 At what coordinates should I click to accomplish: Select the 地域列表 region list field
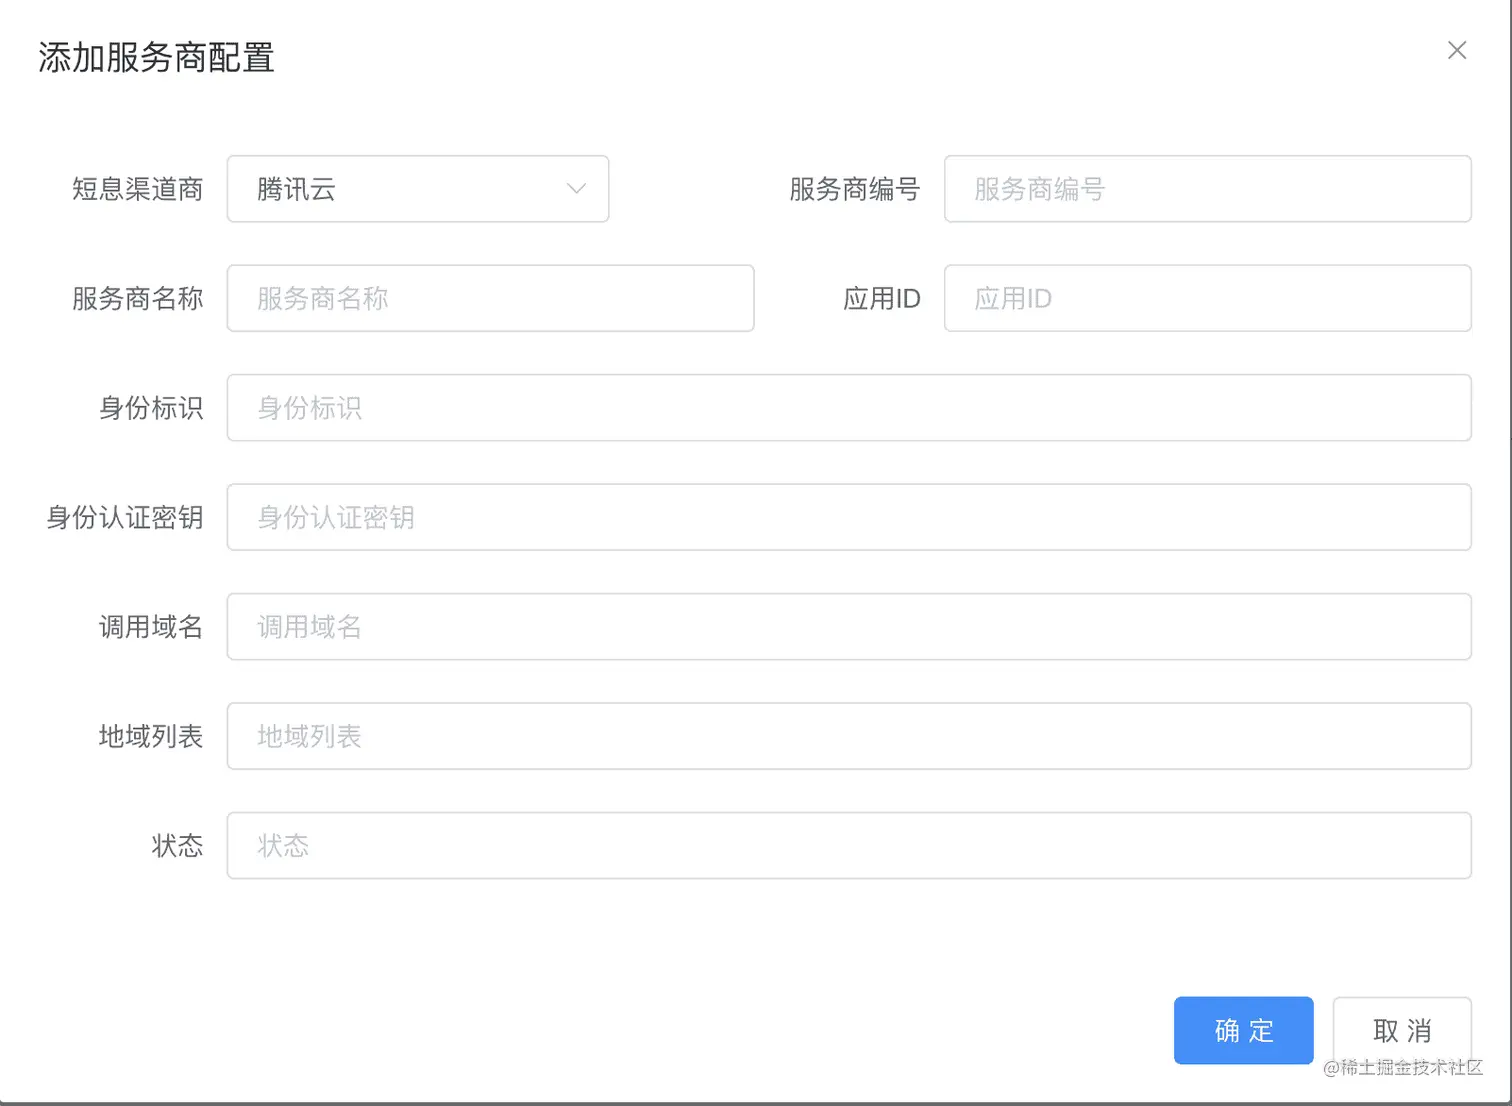tap(849, 736)
